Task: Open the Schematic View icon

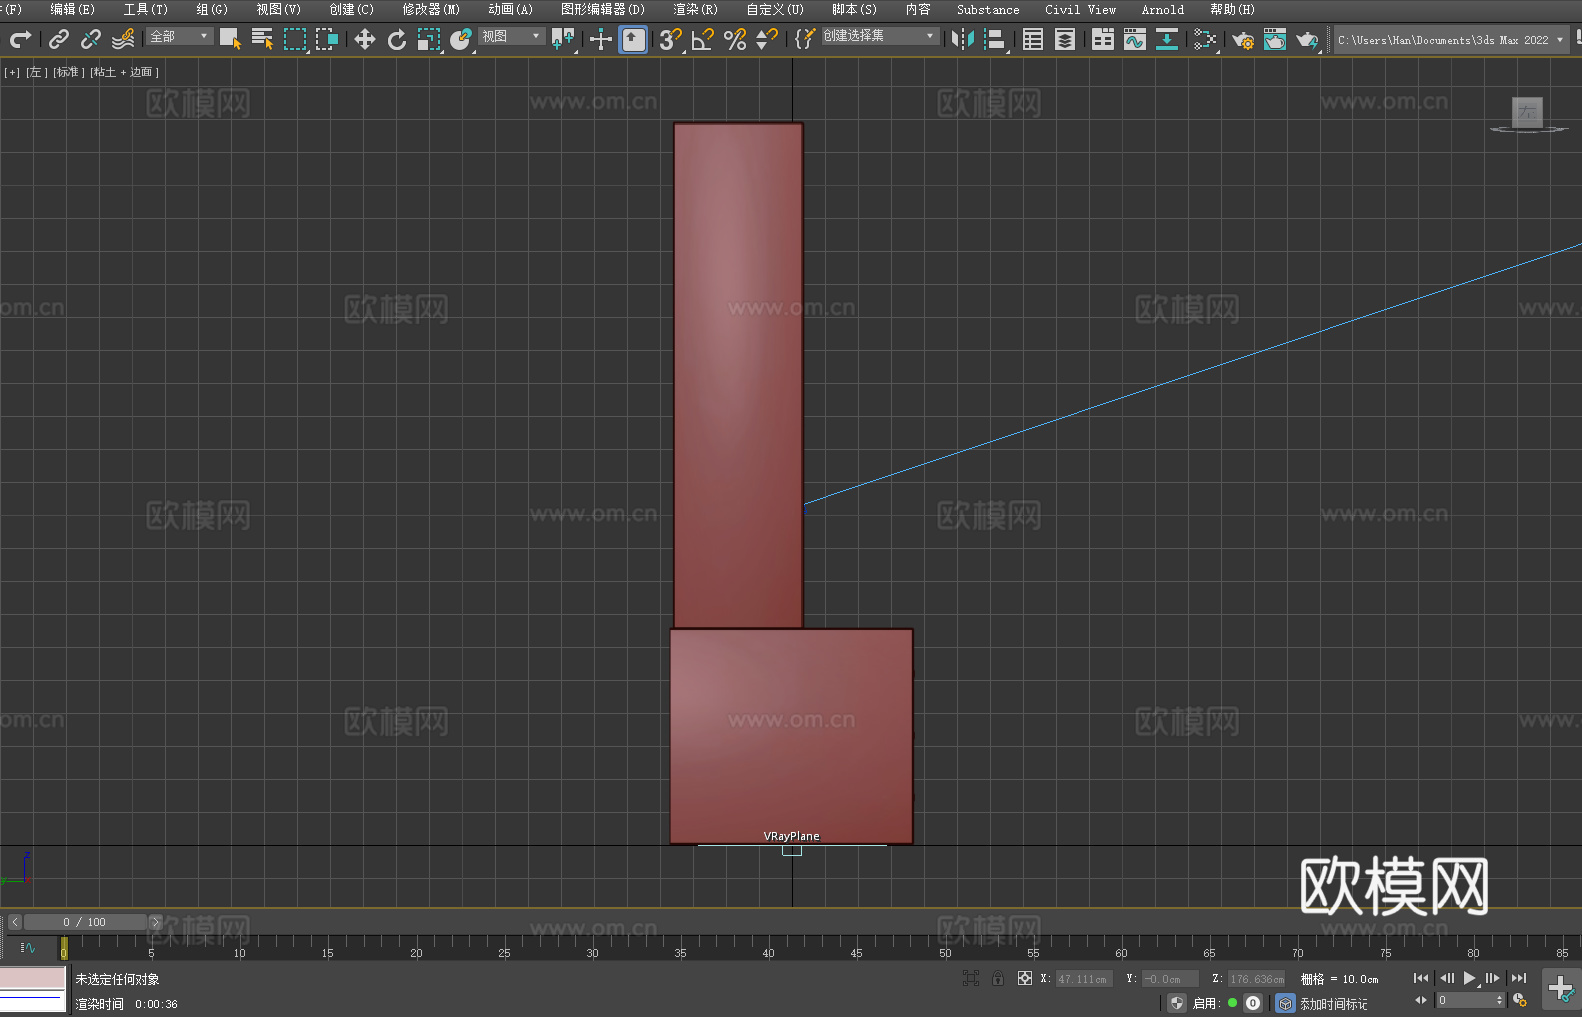Action: pyautogui.click(x=1167, y=39)
